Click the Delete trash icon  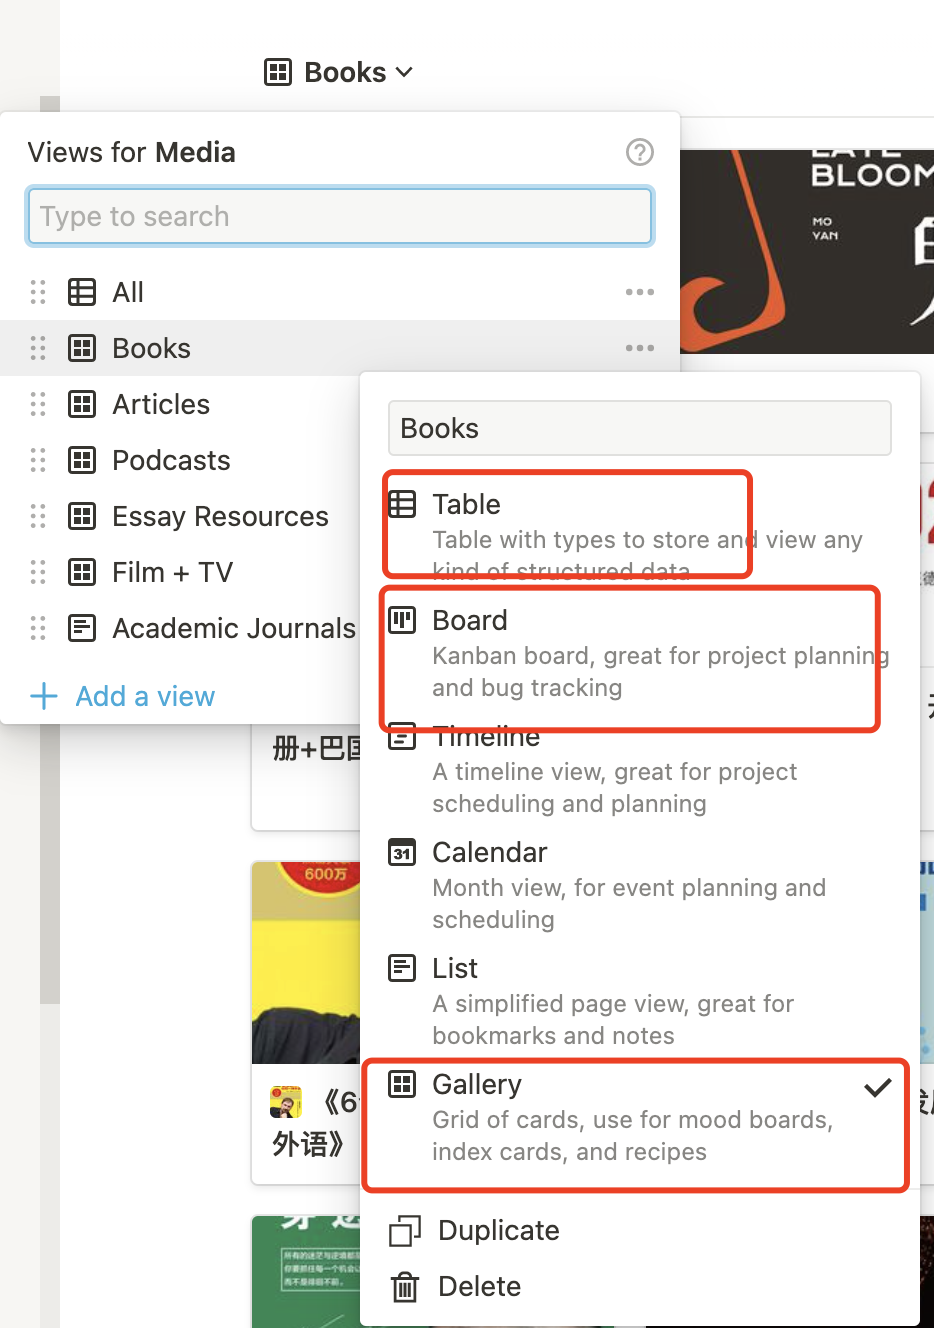[404, 1287]
